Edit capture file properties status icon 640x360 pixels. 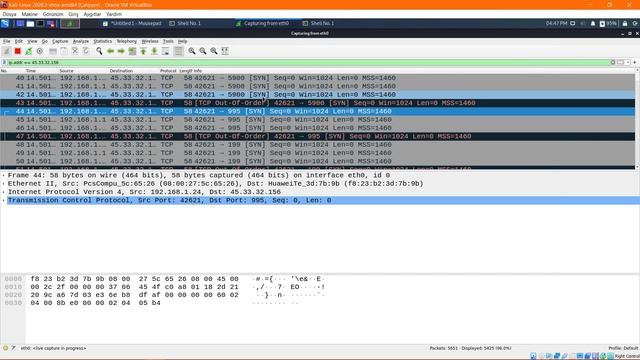[13, 348]
